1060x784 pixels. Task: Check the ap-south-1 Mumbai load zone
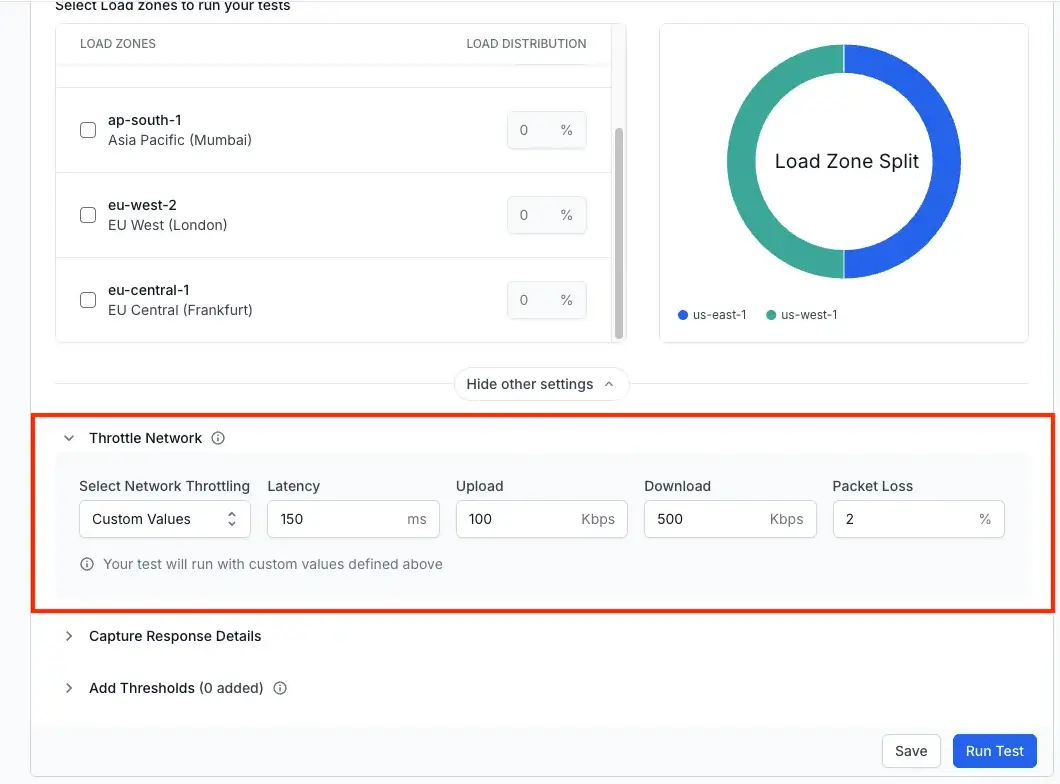pyautogui.click(x=88, y=129)
